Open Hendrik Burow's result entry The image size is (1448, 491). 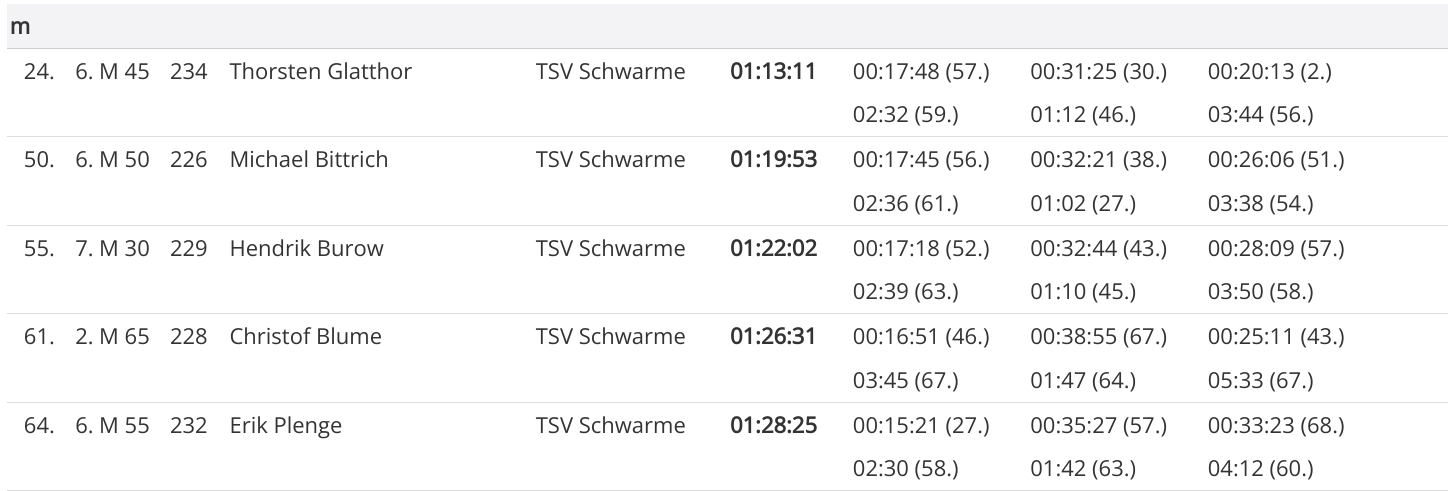point(306,248)
